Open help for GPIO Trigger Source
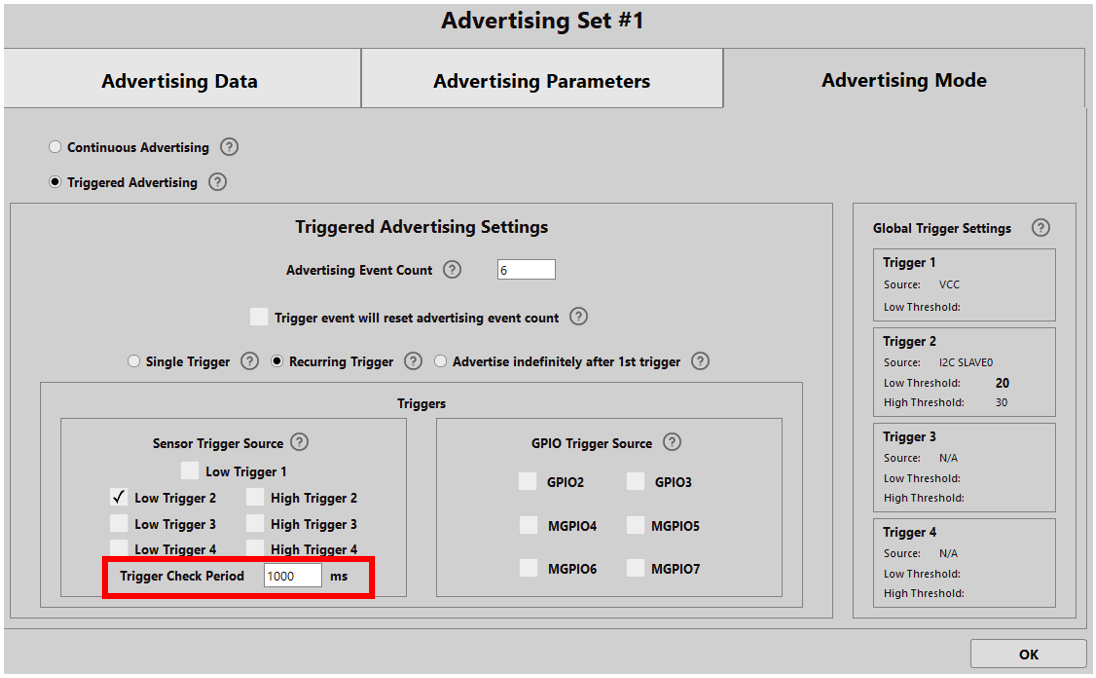This screenshot has width=1096, height=678. 672,442
